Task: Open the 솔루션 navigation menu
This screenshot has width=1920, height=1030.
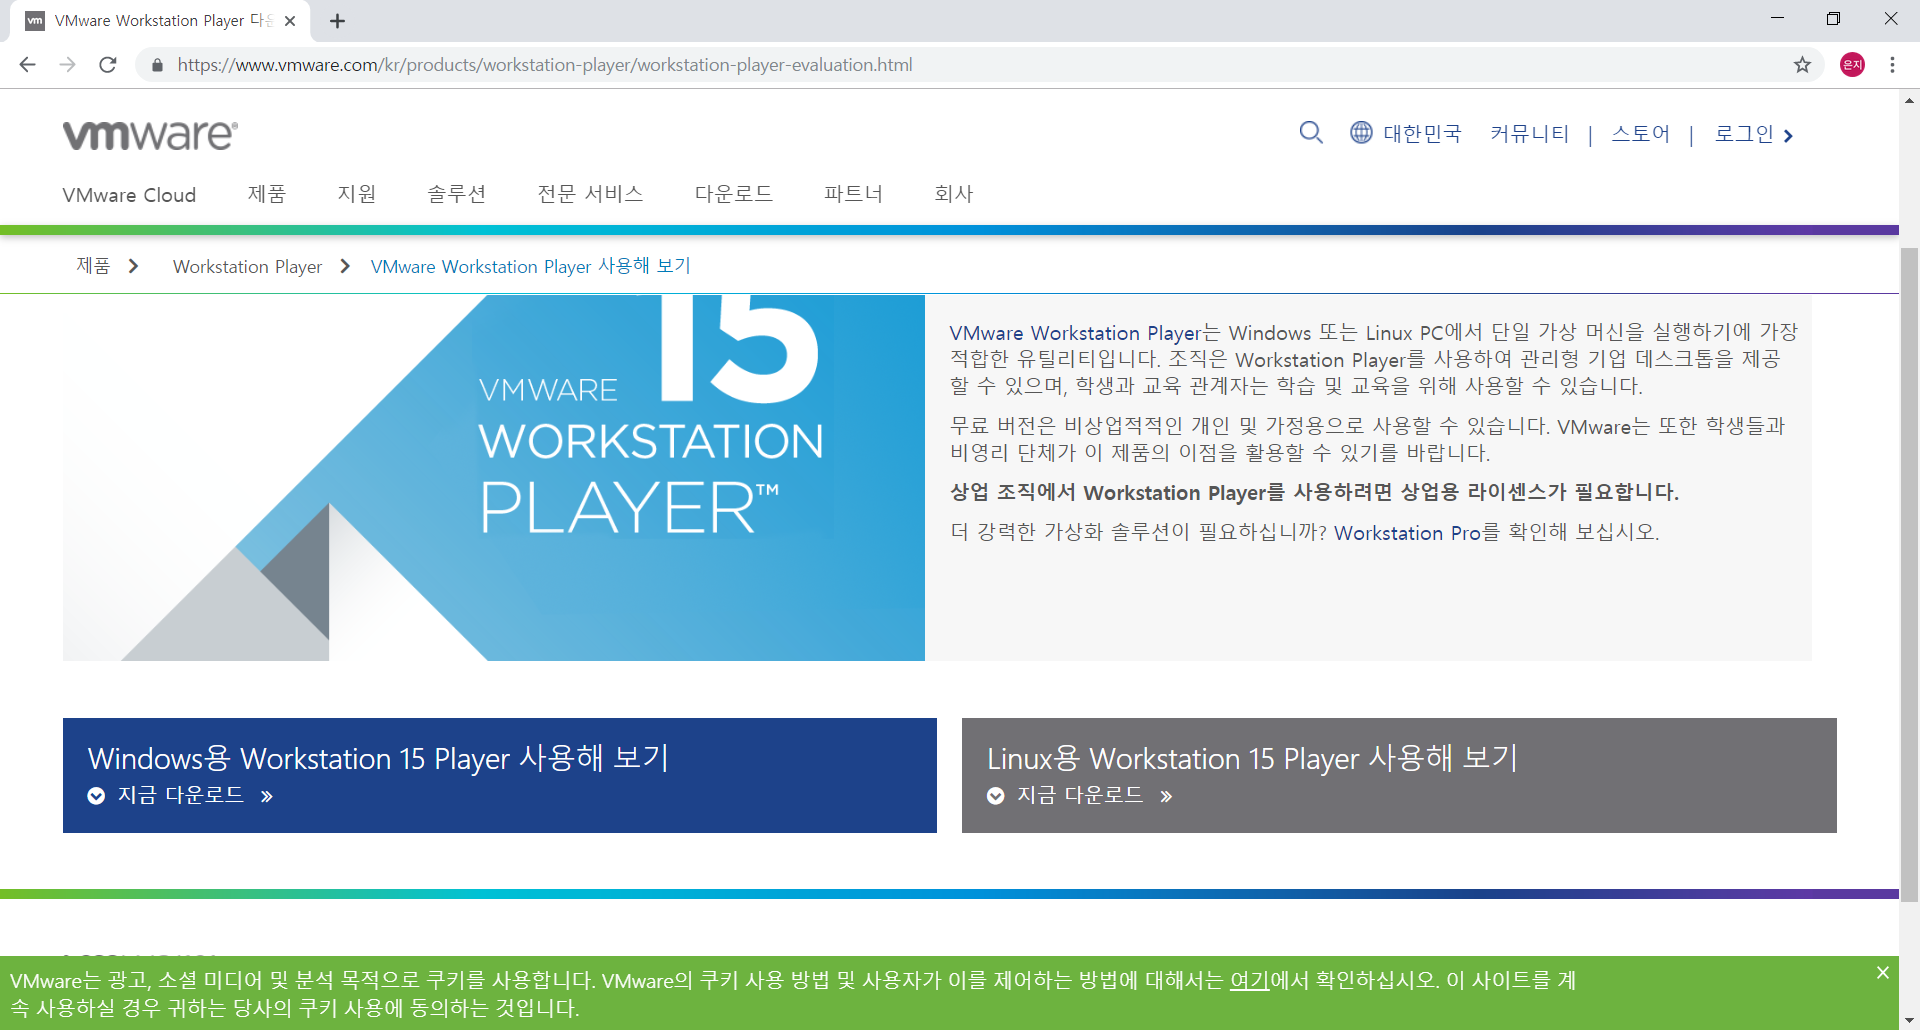Action: [x=456, y=194]
